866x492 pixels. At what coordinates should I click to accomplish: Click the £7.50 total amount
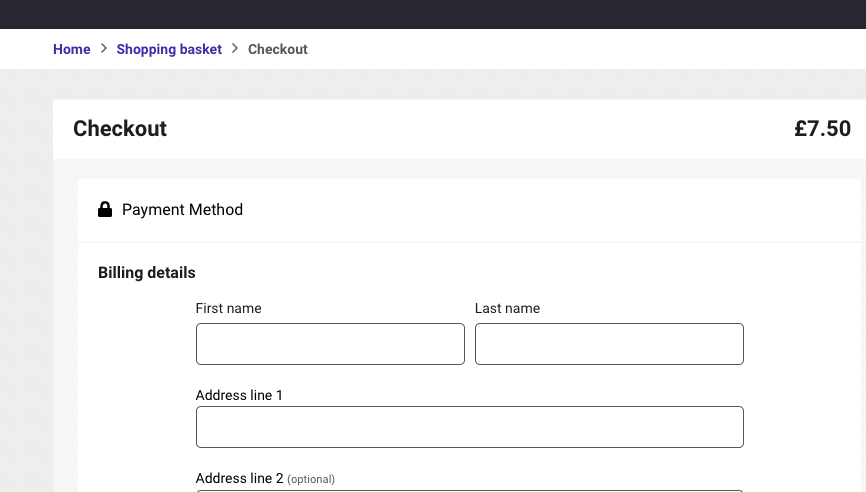822,129
